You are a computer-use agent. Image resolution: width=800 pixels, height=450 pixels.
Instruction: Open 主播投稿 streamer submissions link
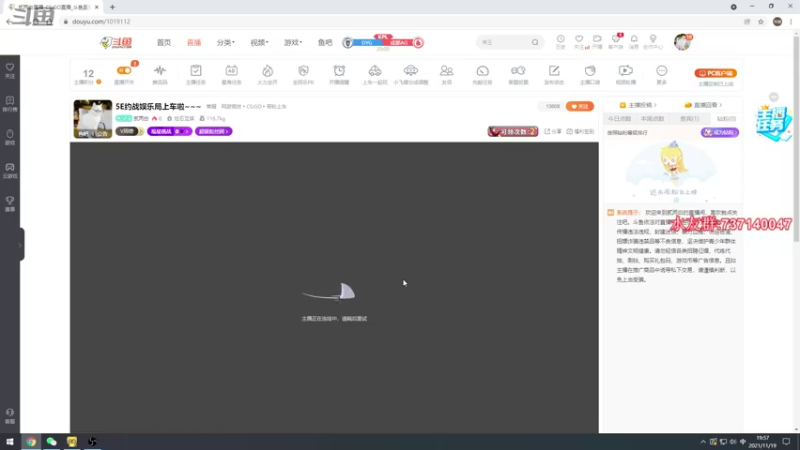pyautogui.click(x=638, y=105)
